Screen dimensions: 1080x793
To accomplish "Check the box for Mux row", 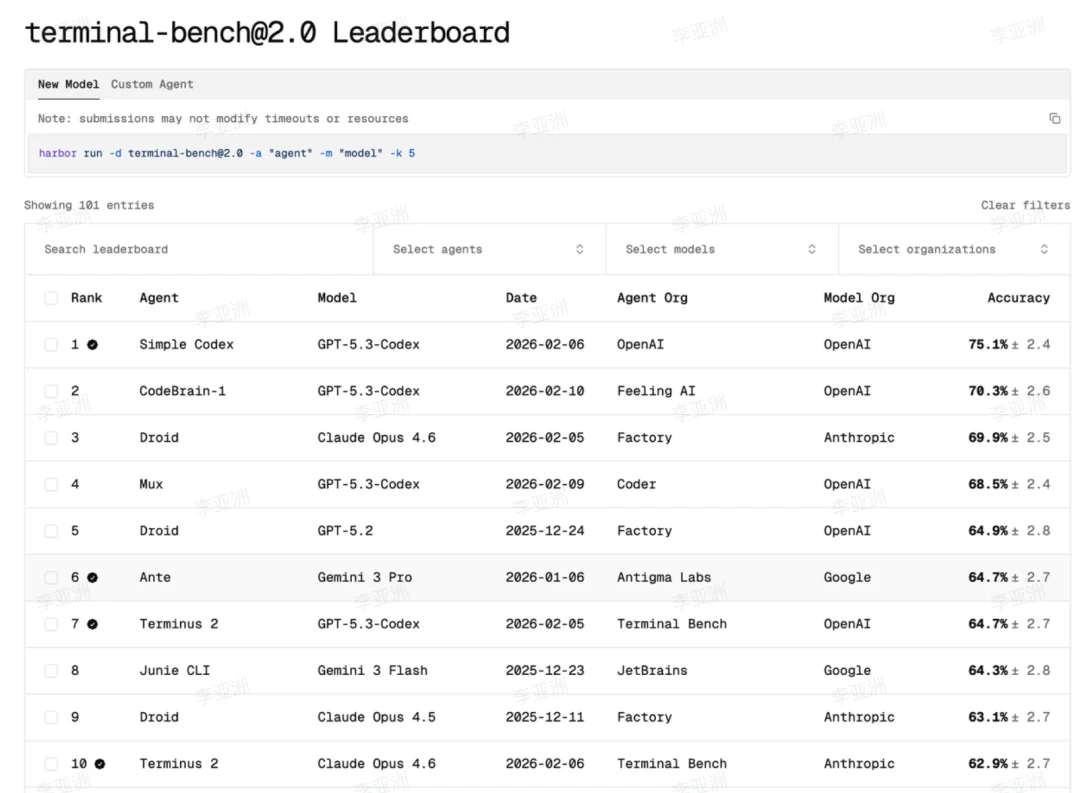I will [x=51, y=484].
